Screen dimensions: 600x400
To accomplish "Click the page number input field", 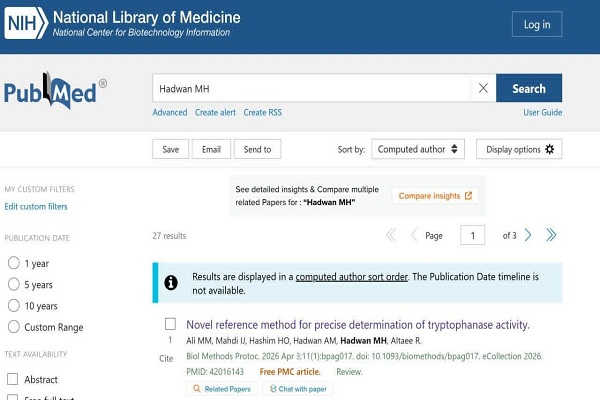I will click(473, 235).
